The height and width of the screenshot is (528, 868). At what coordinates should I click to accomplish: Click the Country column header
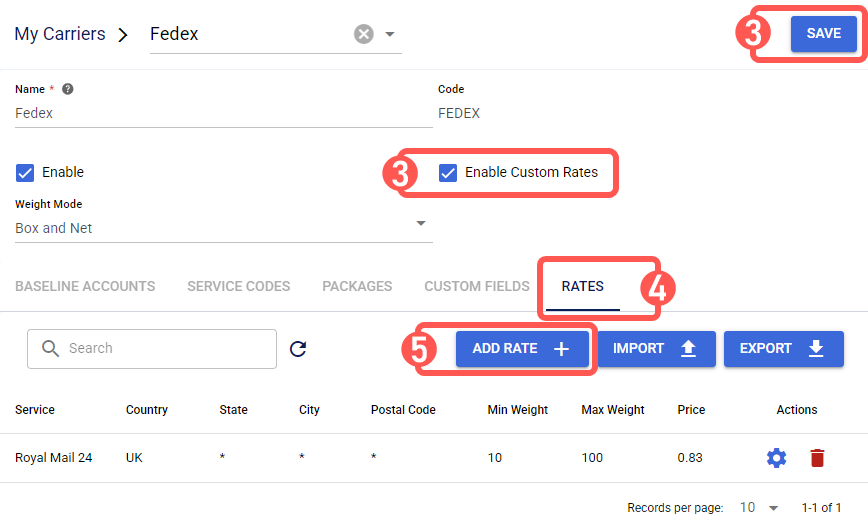tap(147, 410)
